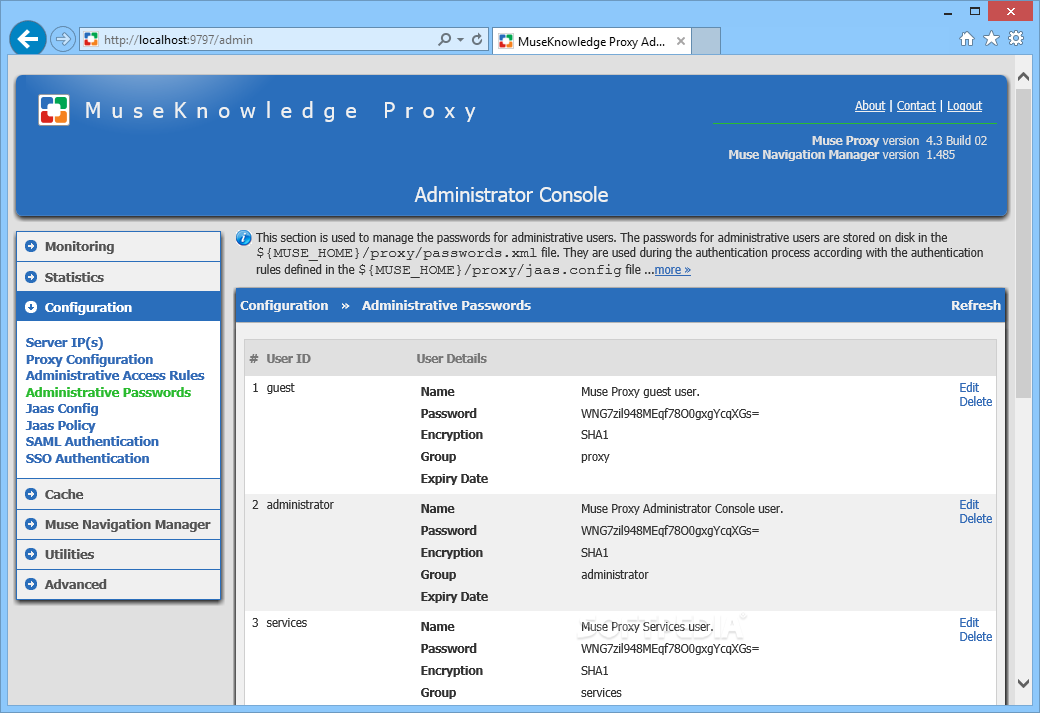Image resolution: width=1040 pixels, height=713 pixels.
Task: Delete the administrator user entry
Action: tap(976, 519)
